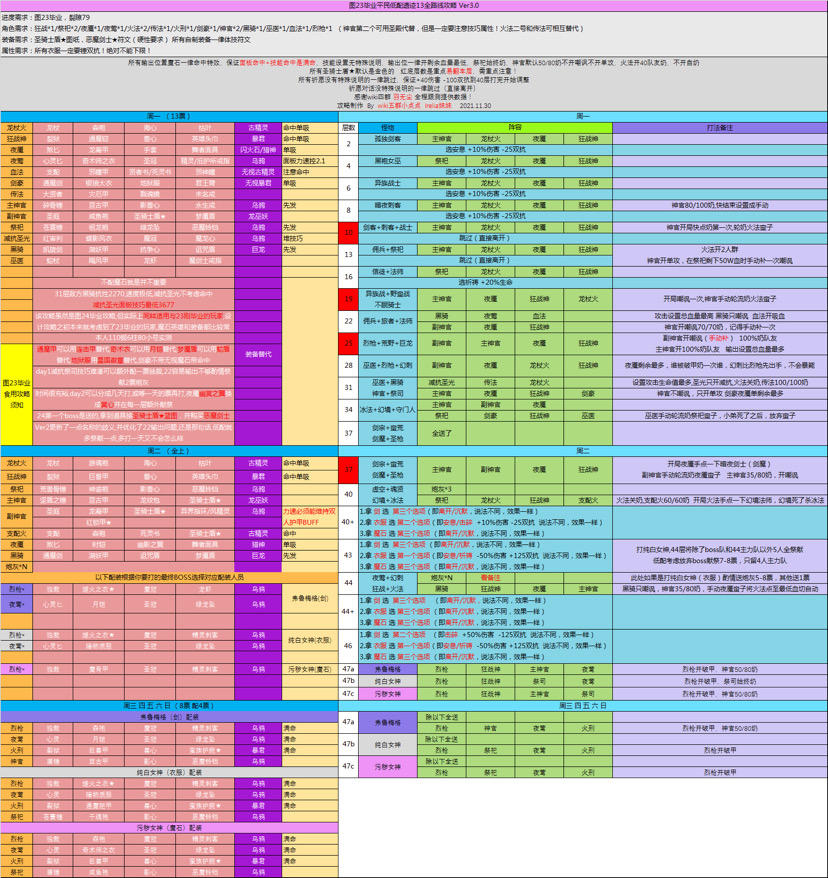Click the 神官80/100奶 note on floor 8
The height and width of the screenshot is (878, 828).
(720, 205)
